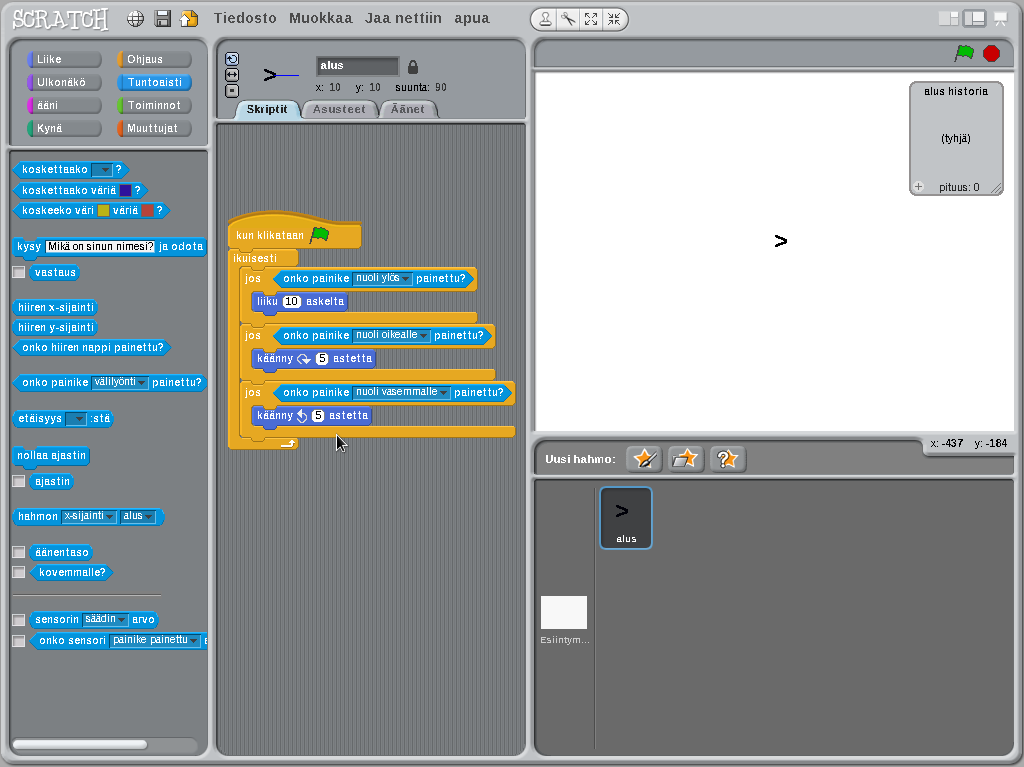This screenshot has height=767, width=1024.
Task: Stop all scripts with red button
Action: tap(991, 54)
